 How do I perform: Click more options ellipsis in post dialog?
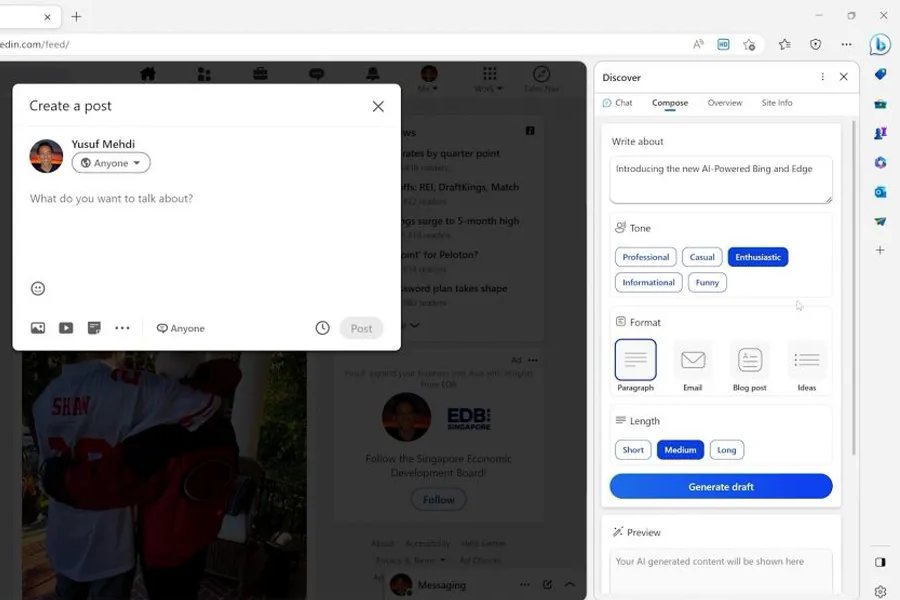tap(122, 328)
